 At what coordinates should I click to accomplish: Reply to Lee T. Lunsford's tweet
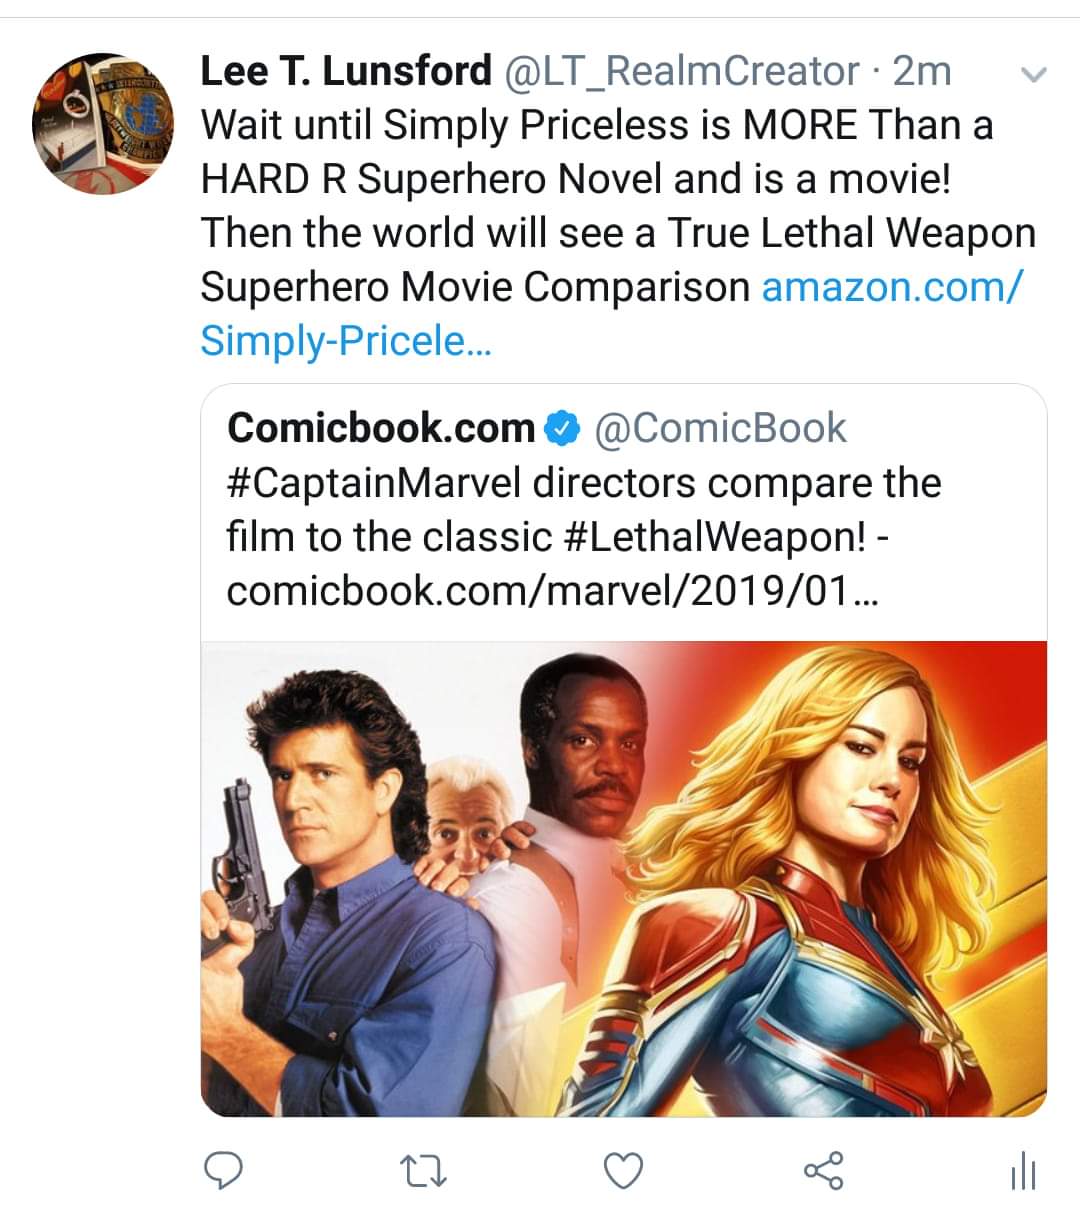(225, 1169)
